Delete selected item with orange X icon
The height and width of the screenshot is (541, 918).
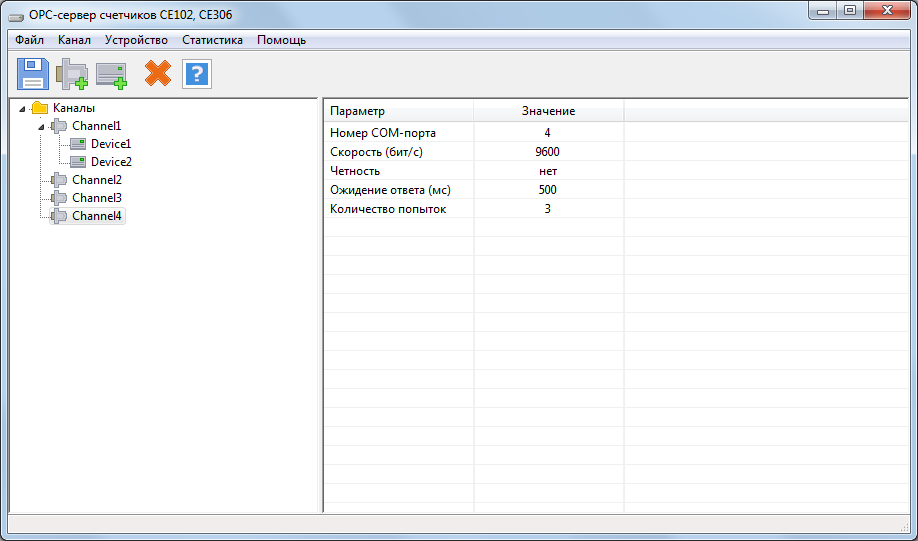pyautogui.click(x=158, y=74)
